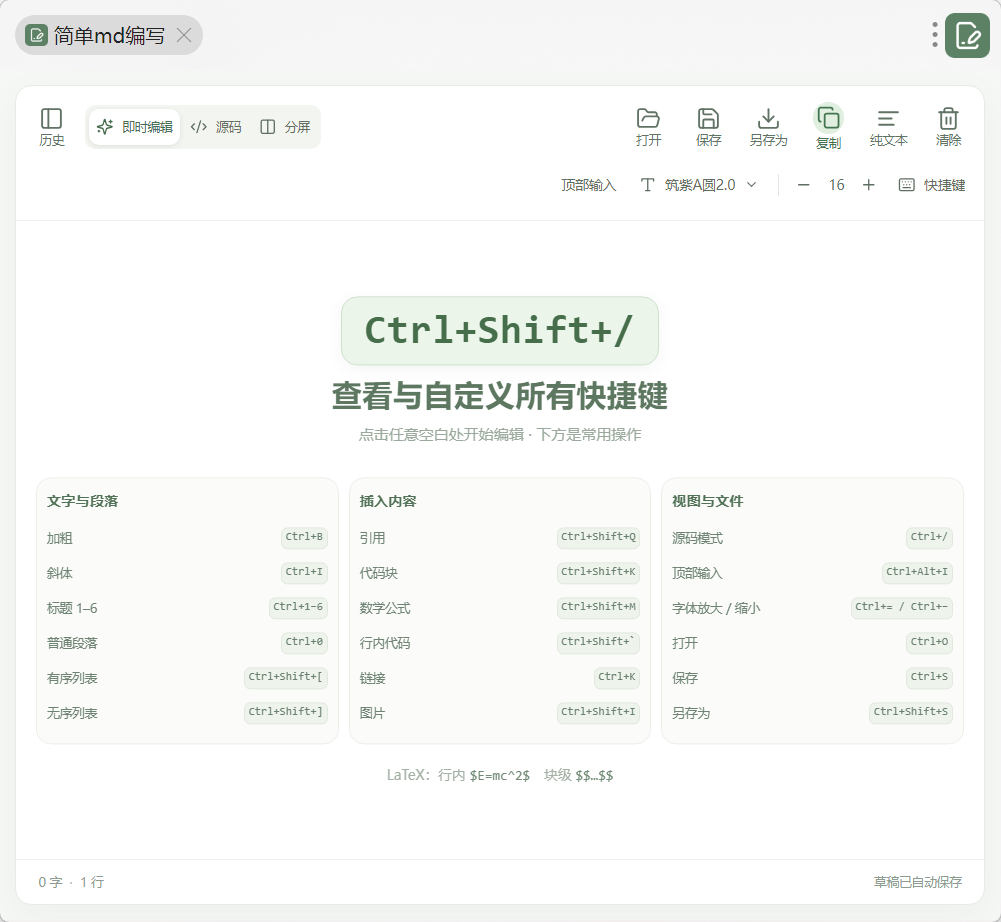1001x922 pixels.
Task: Switch to 即时编辑 instant edit mode
Action: point(135,127)
